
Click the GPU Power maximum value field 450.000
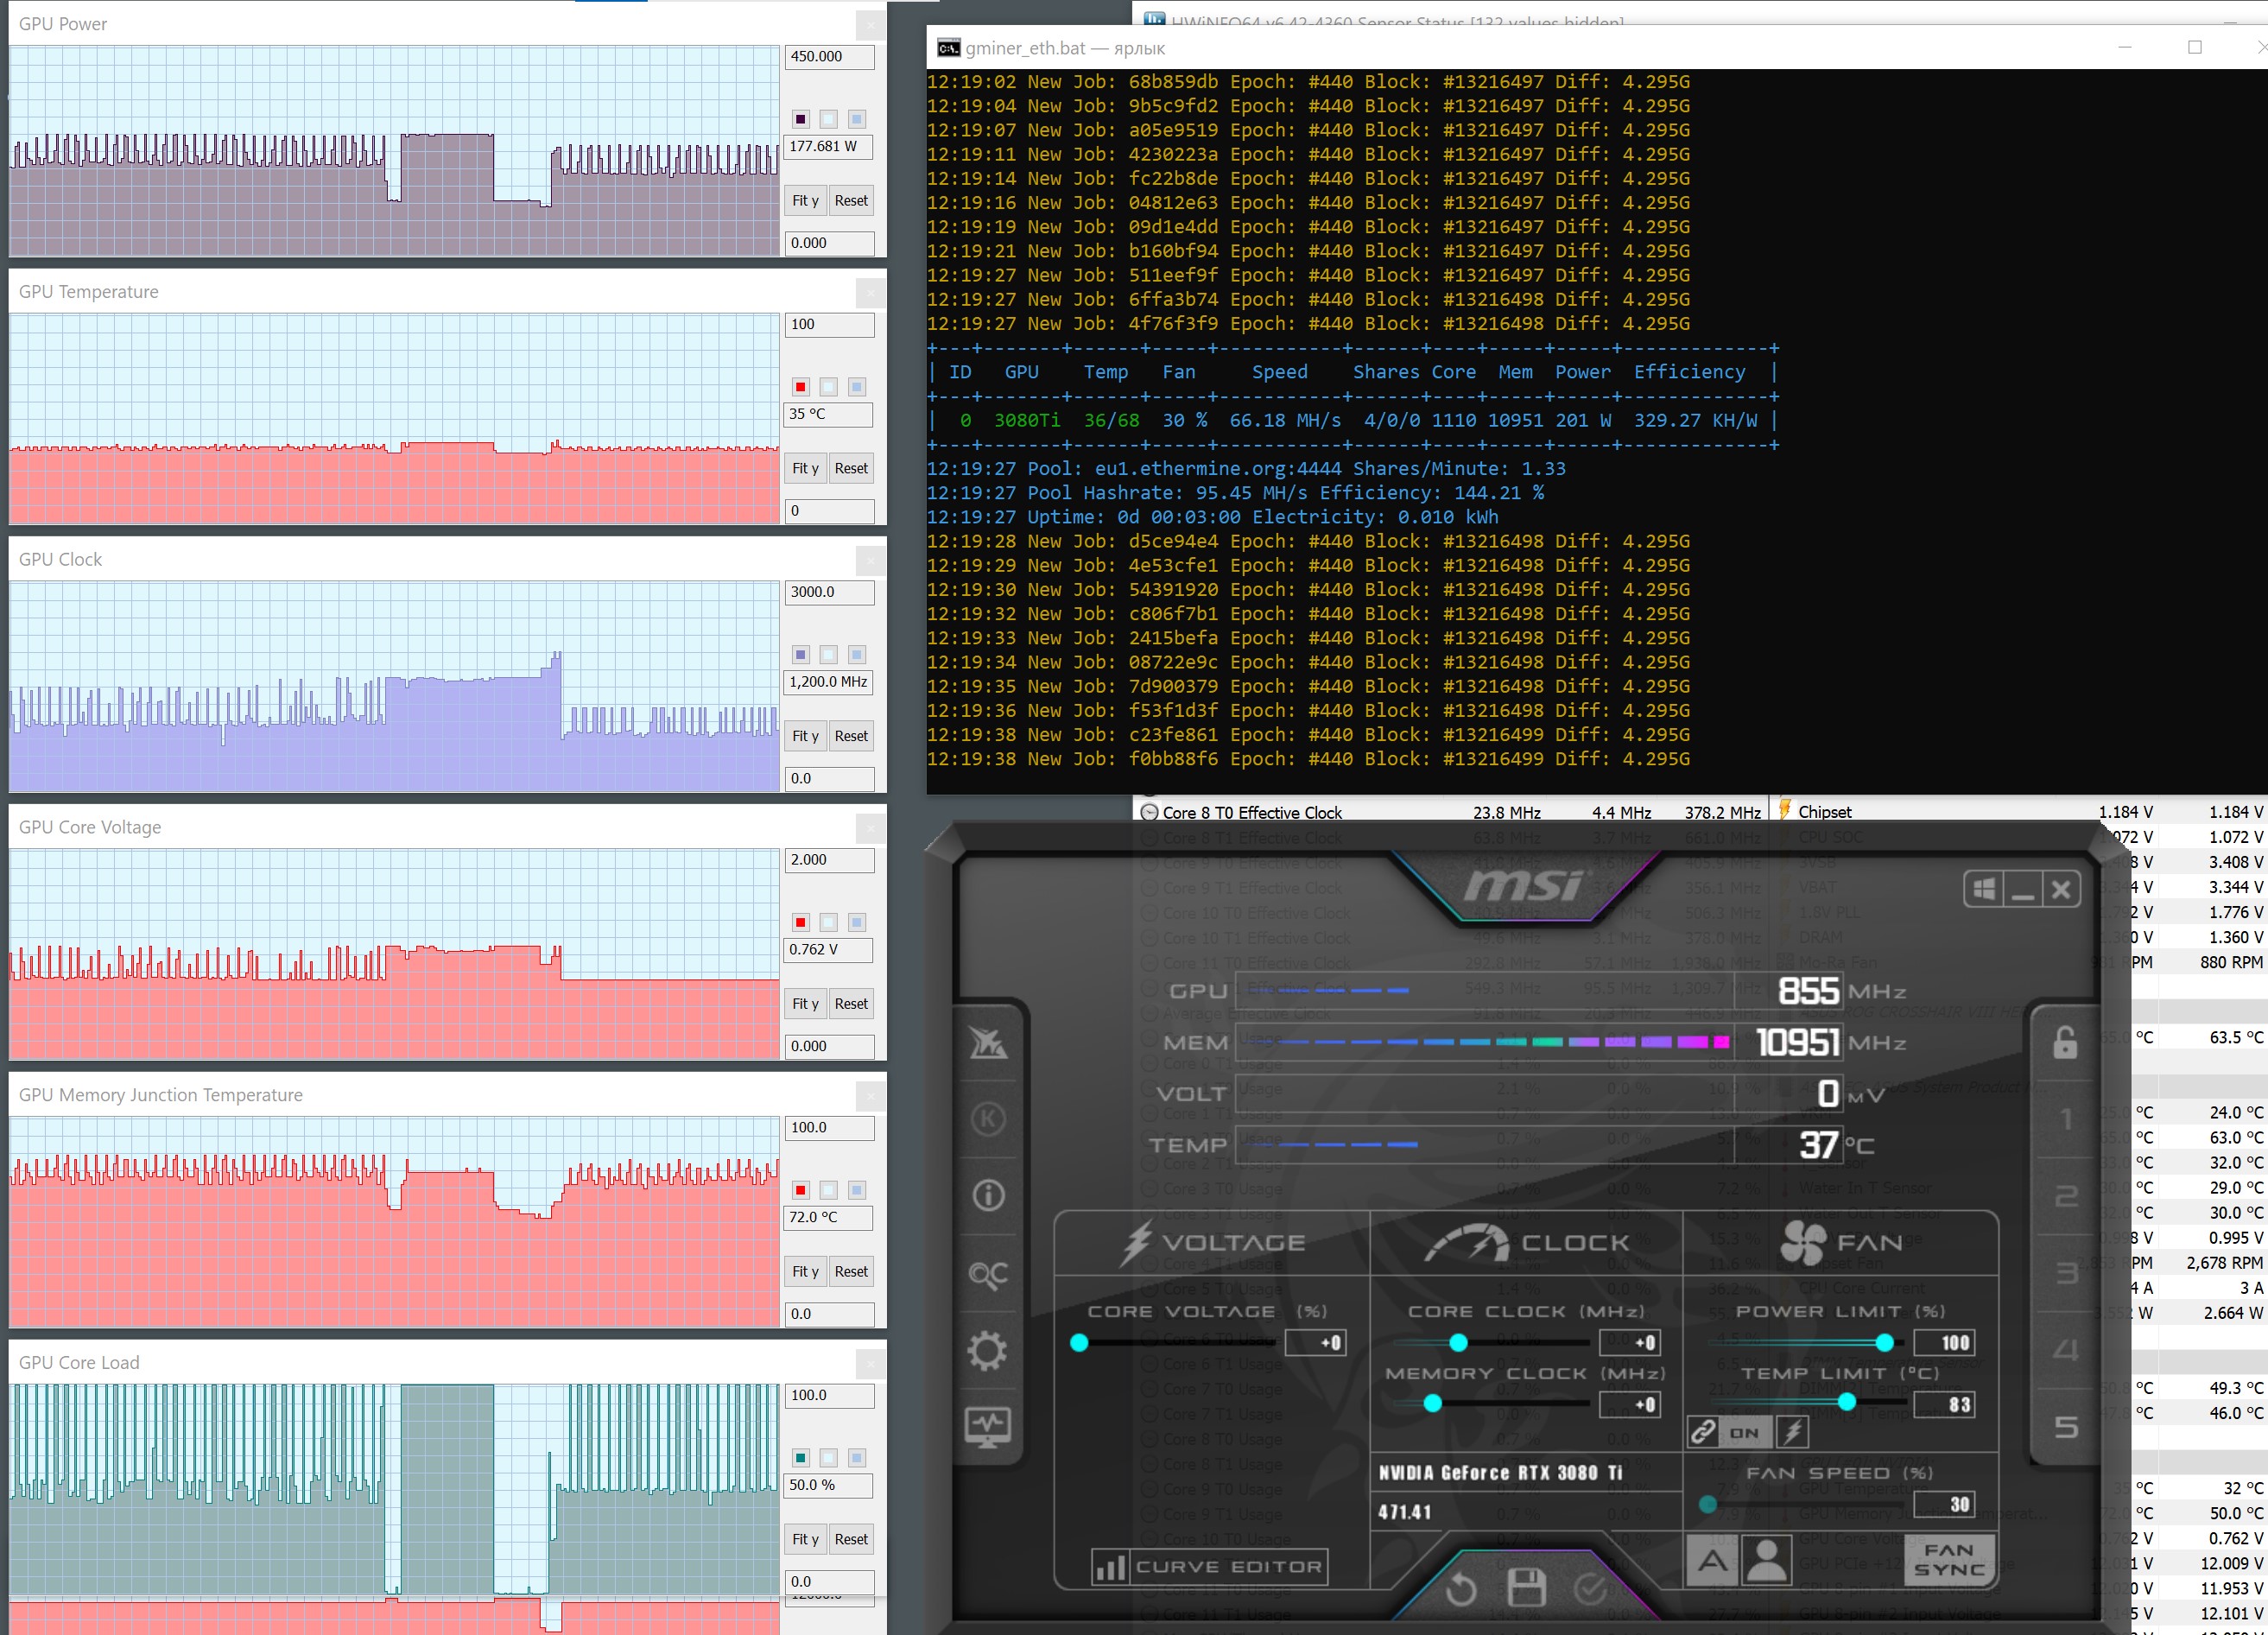coord(829,57)
